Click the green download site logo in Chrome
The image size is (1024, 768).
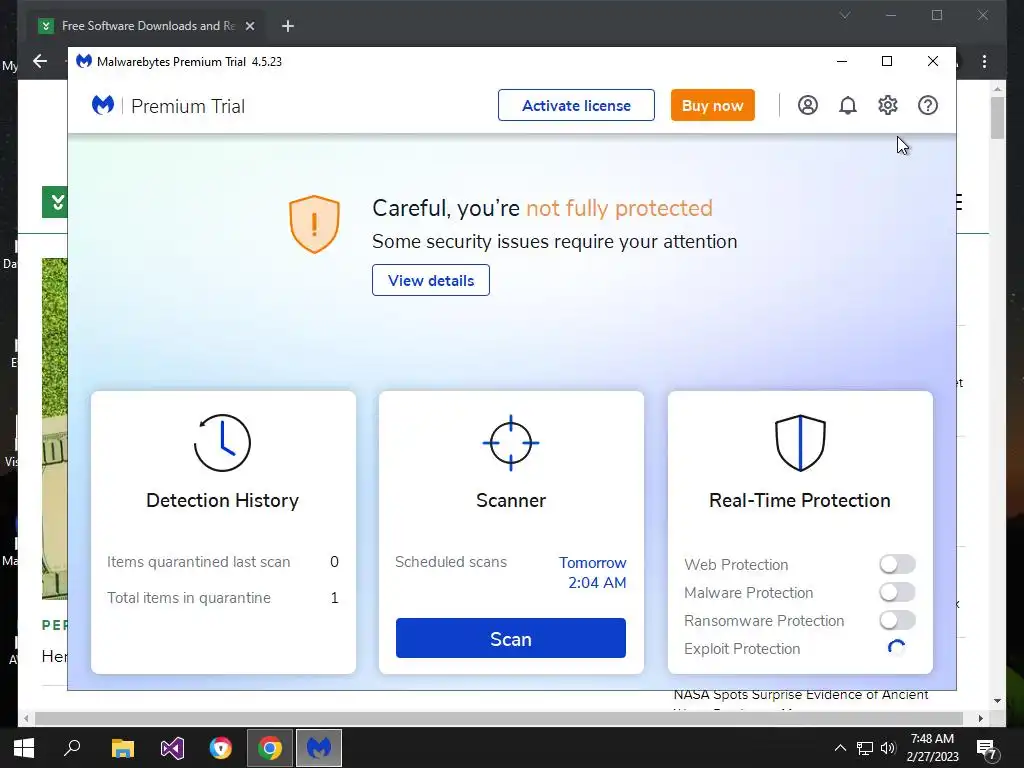[56, 202]
